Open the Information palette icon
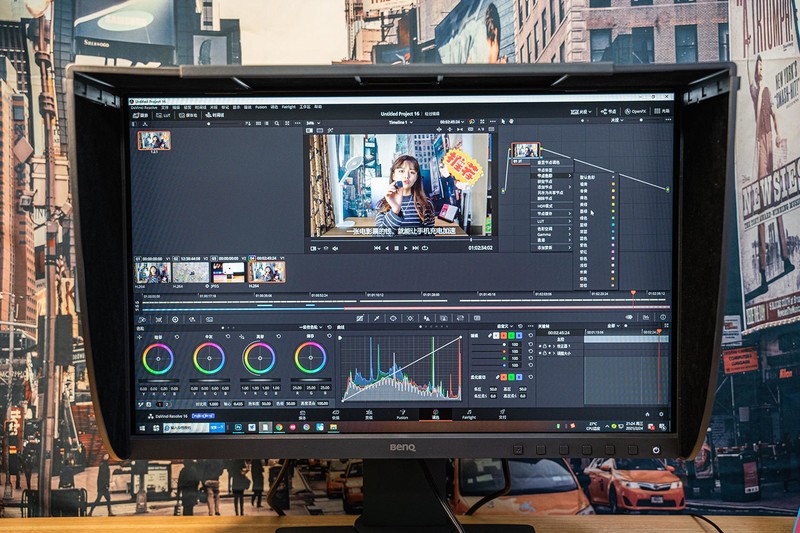The height and width of the screenshot is (533, 800). pyautogui.click(x=663, y=317)
